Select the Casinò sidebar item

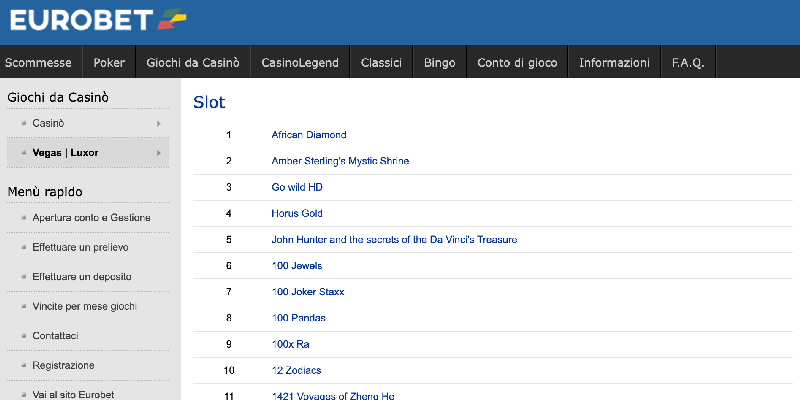click(48, 123)
